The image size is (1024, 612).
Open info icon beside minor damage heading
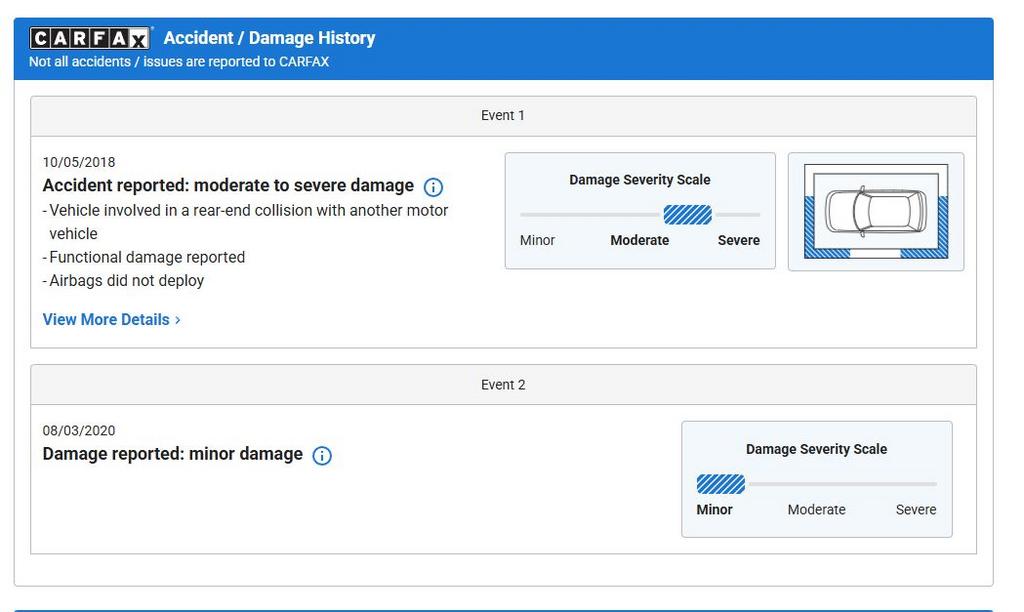322,455
